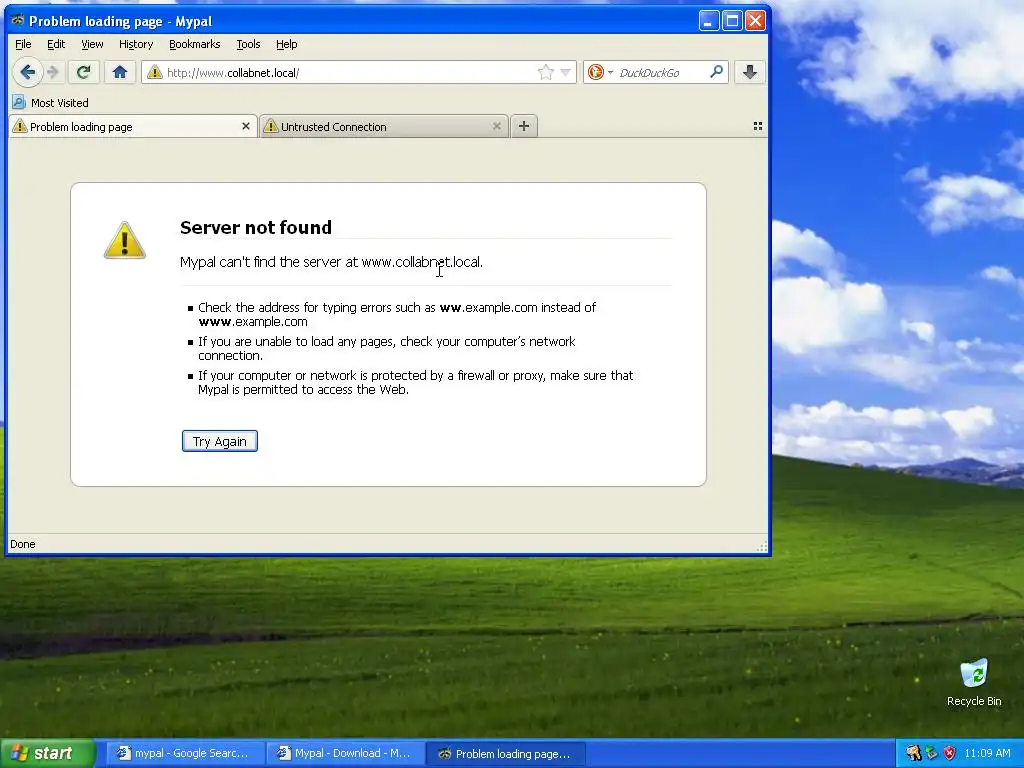Click the first system tray icon
The width and height of the screenshot is (1024, 768).
pyautogui.click(x=913, y=754)
